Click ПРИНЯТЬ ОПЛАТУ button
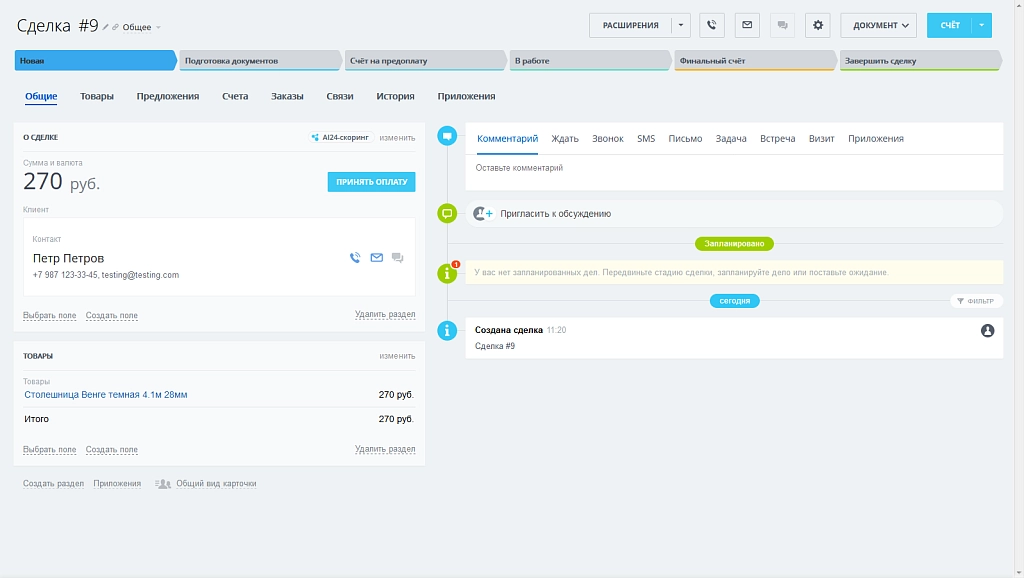This screenshot has width=1024, height=578. click(372, 182)
